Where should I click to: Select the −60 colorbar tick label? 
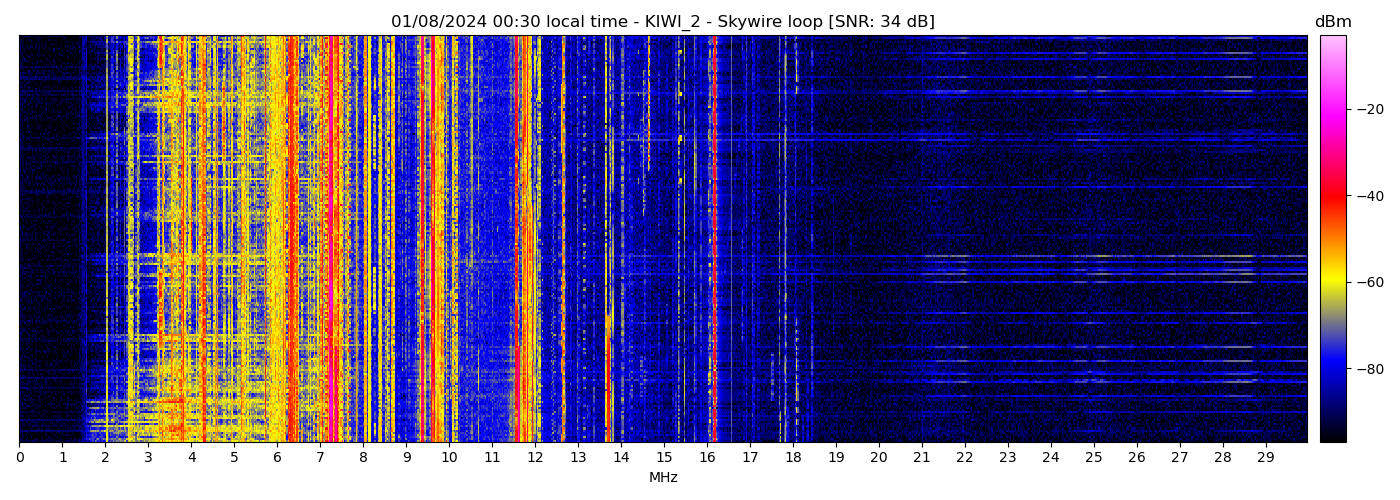(1368, 282)
